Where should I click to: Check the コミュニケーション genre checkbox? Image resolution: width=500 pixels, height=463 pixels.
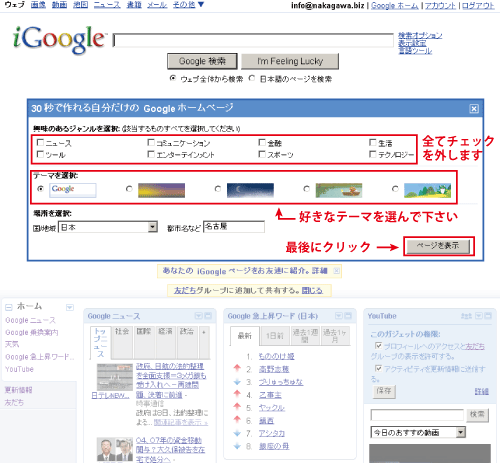pos(151,143)
